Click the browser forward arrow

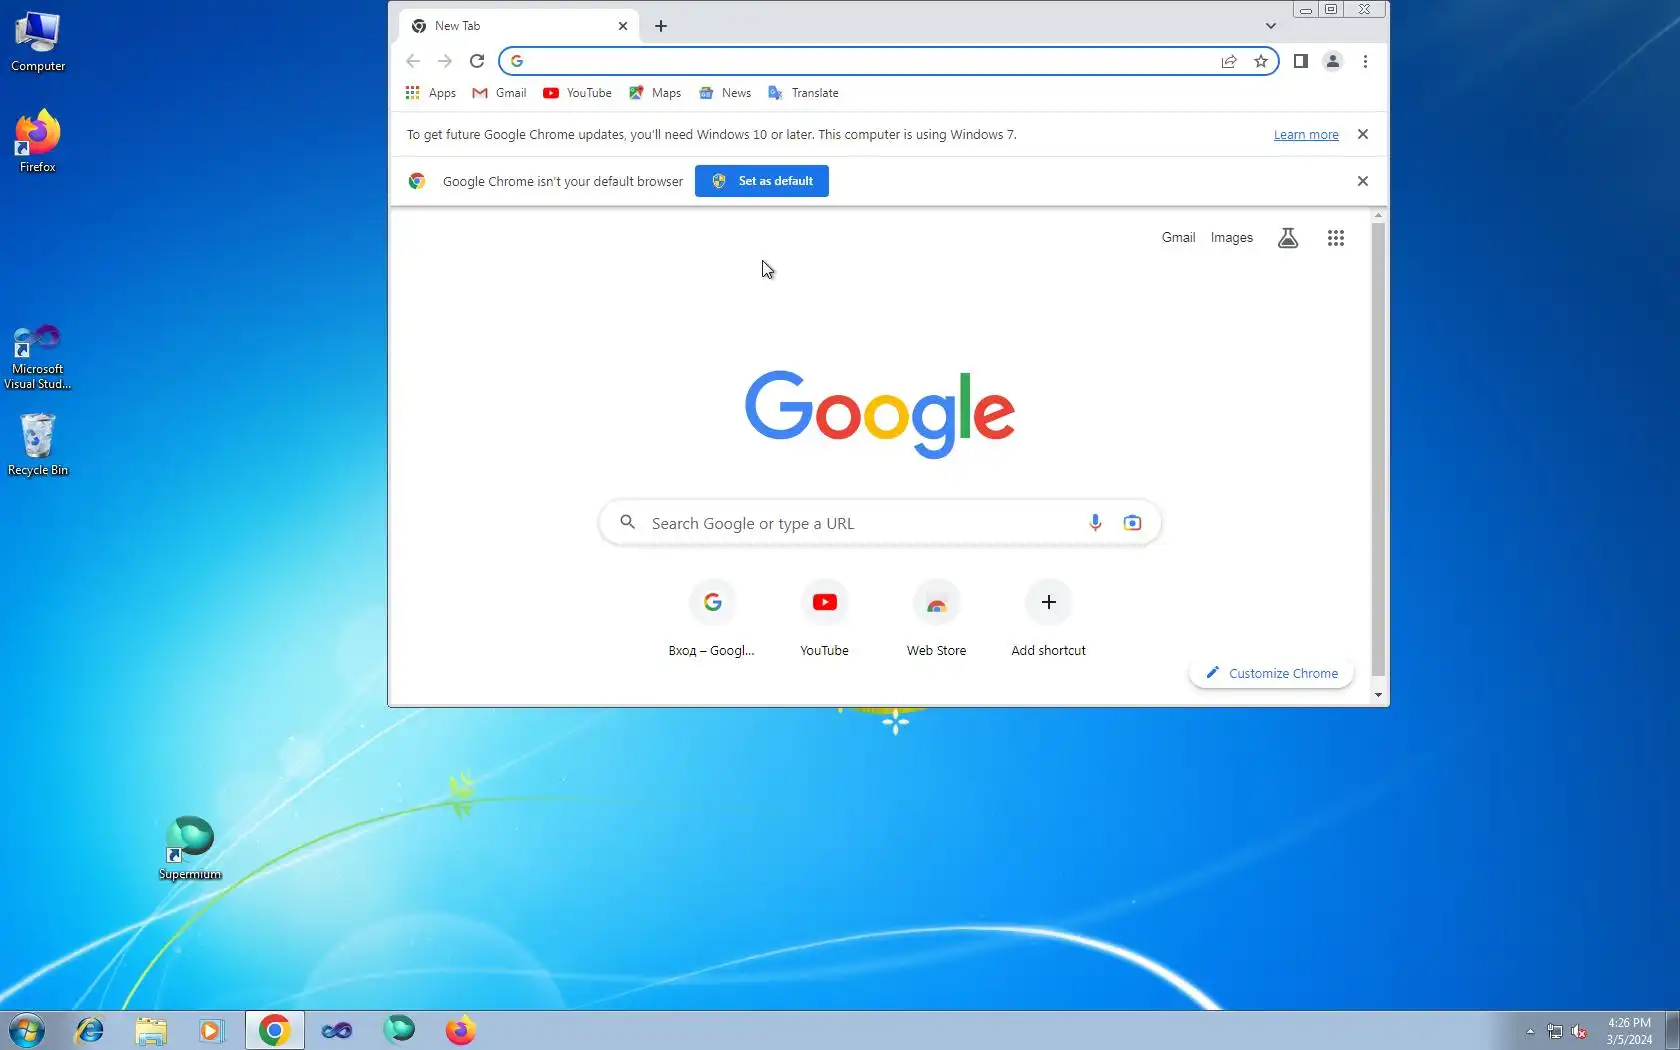coord(445,61)
